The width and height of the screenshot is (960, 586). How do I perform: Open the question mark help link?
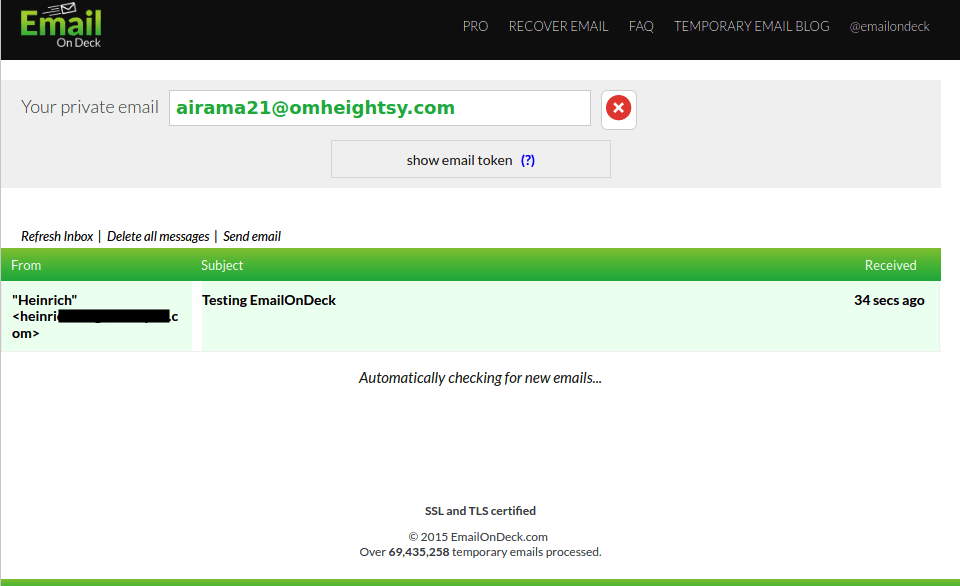click(528, 160)
